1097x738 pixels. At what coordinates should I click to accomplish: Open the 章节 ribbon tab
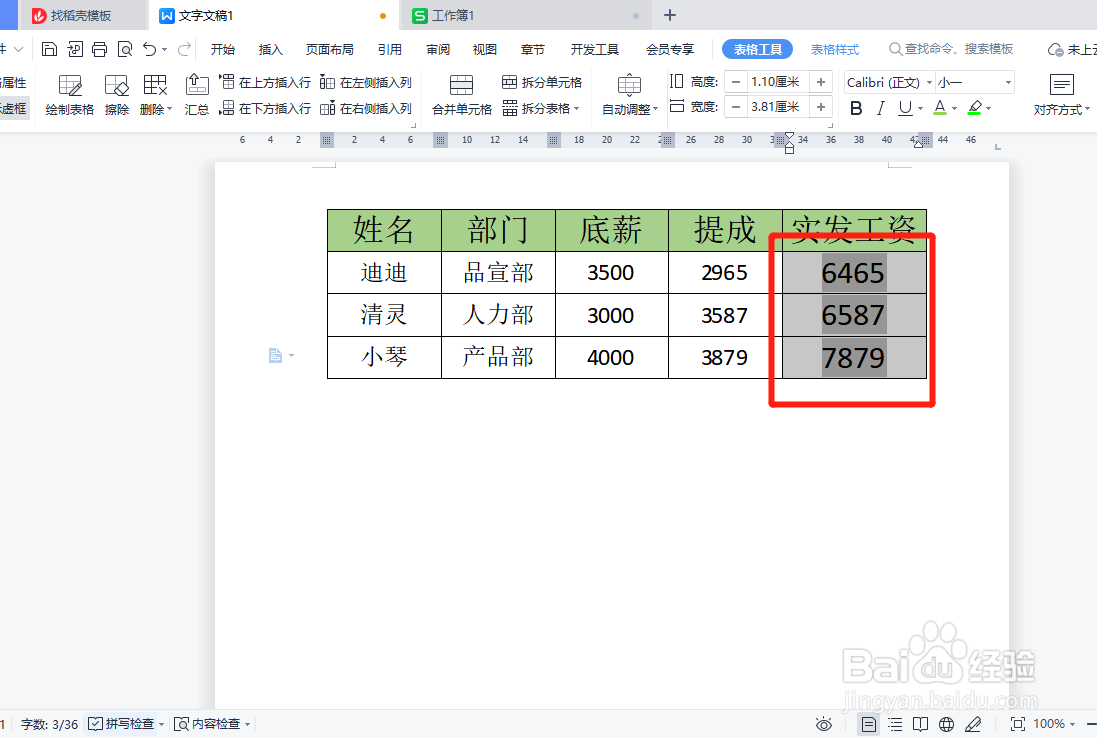[x=532, y=50]
